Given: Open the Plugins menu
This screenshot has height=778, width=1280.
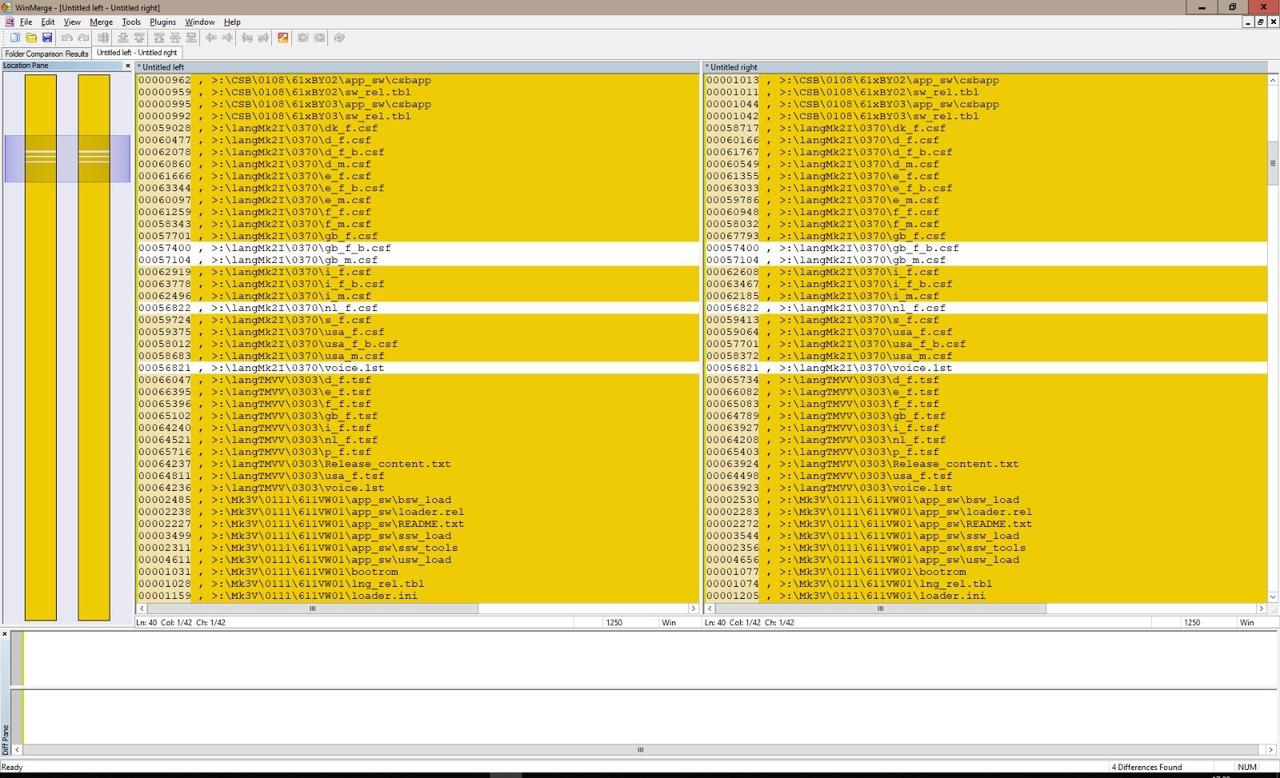Looking at the screenshot, I should 162,22.
